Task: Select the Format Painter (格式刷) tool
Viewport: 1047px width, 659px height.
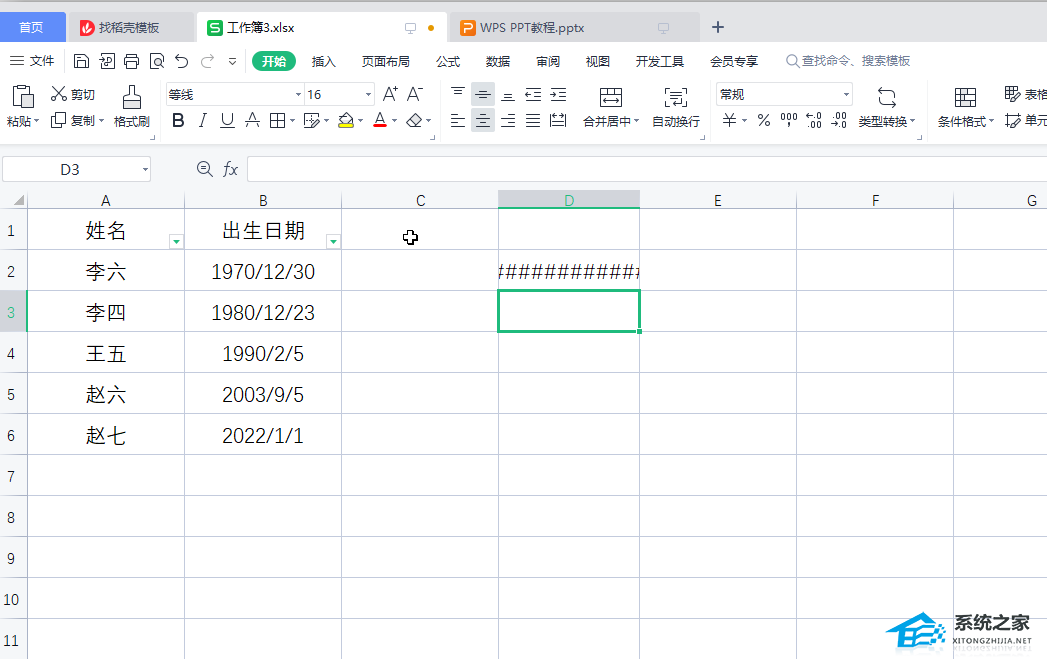Action: (x=131, y=106)
